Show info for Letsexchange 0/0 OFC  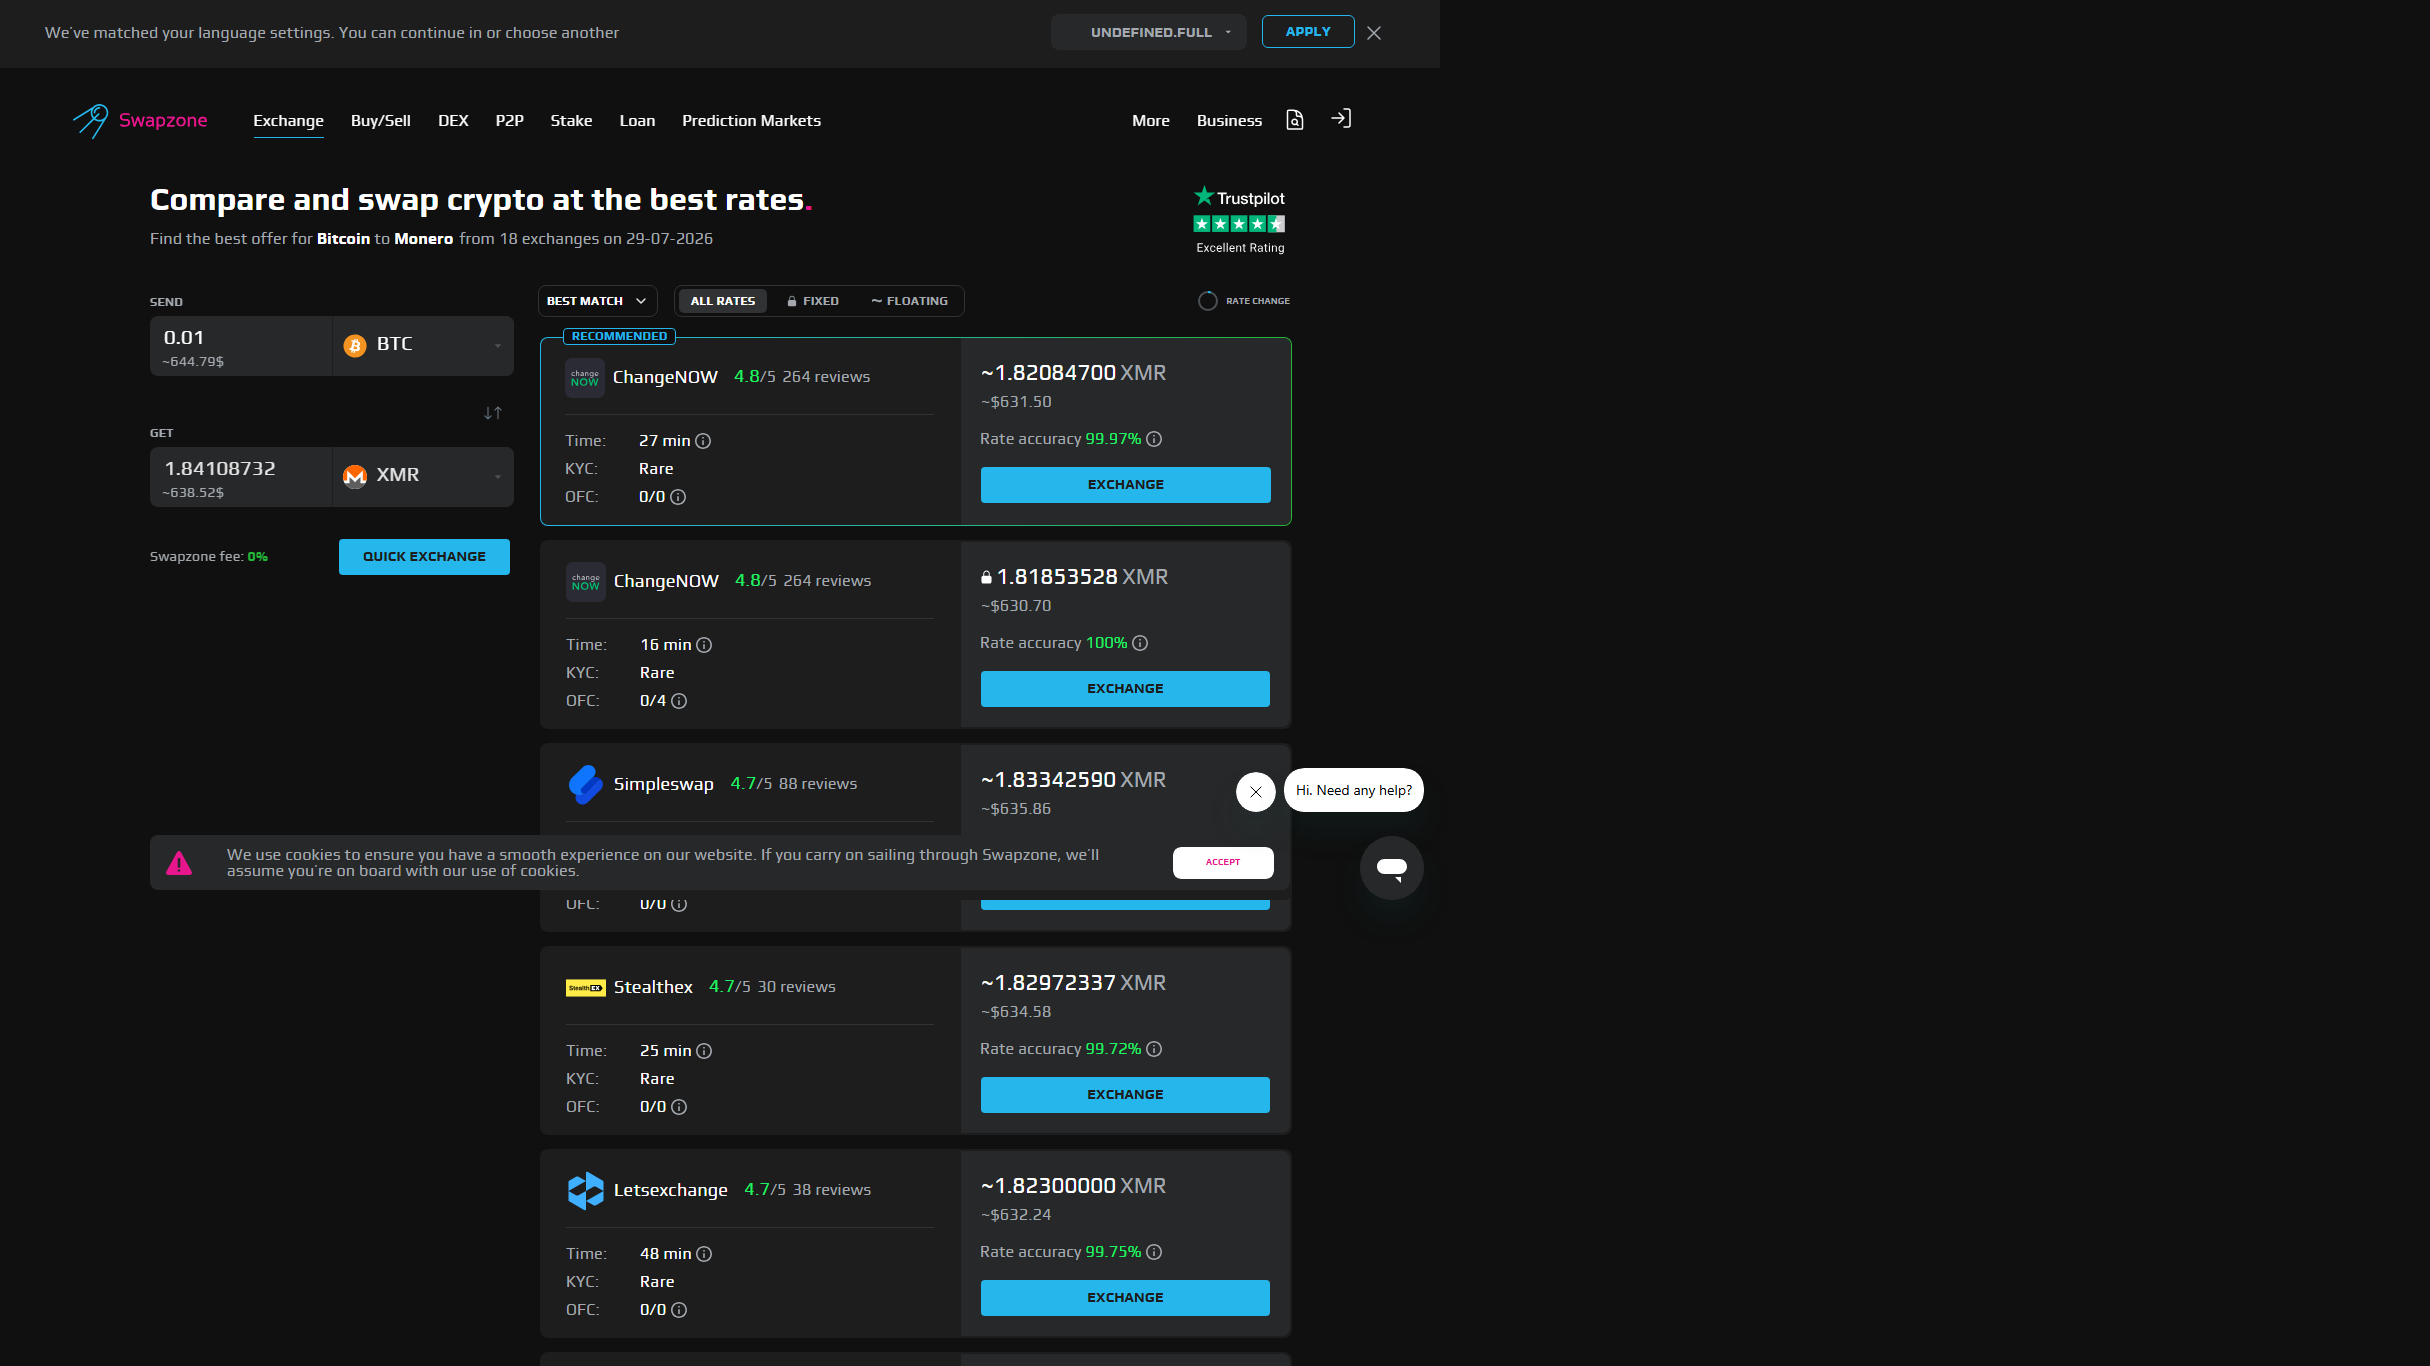click(679, 1310)
